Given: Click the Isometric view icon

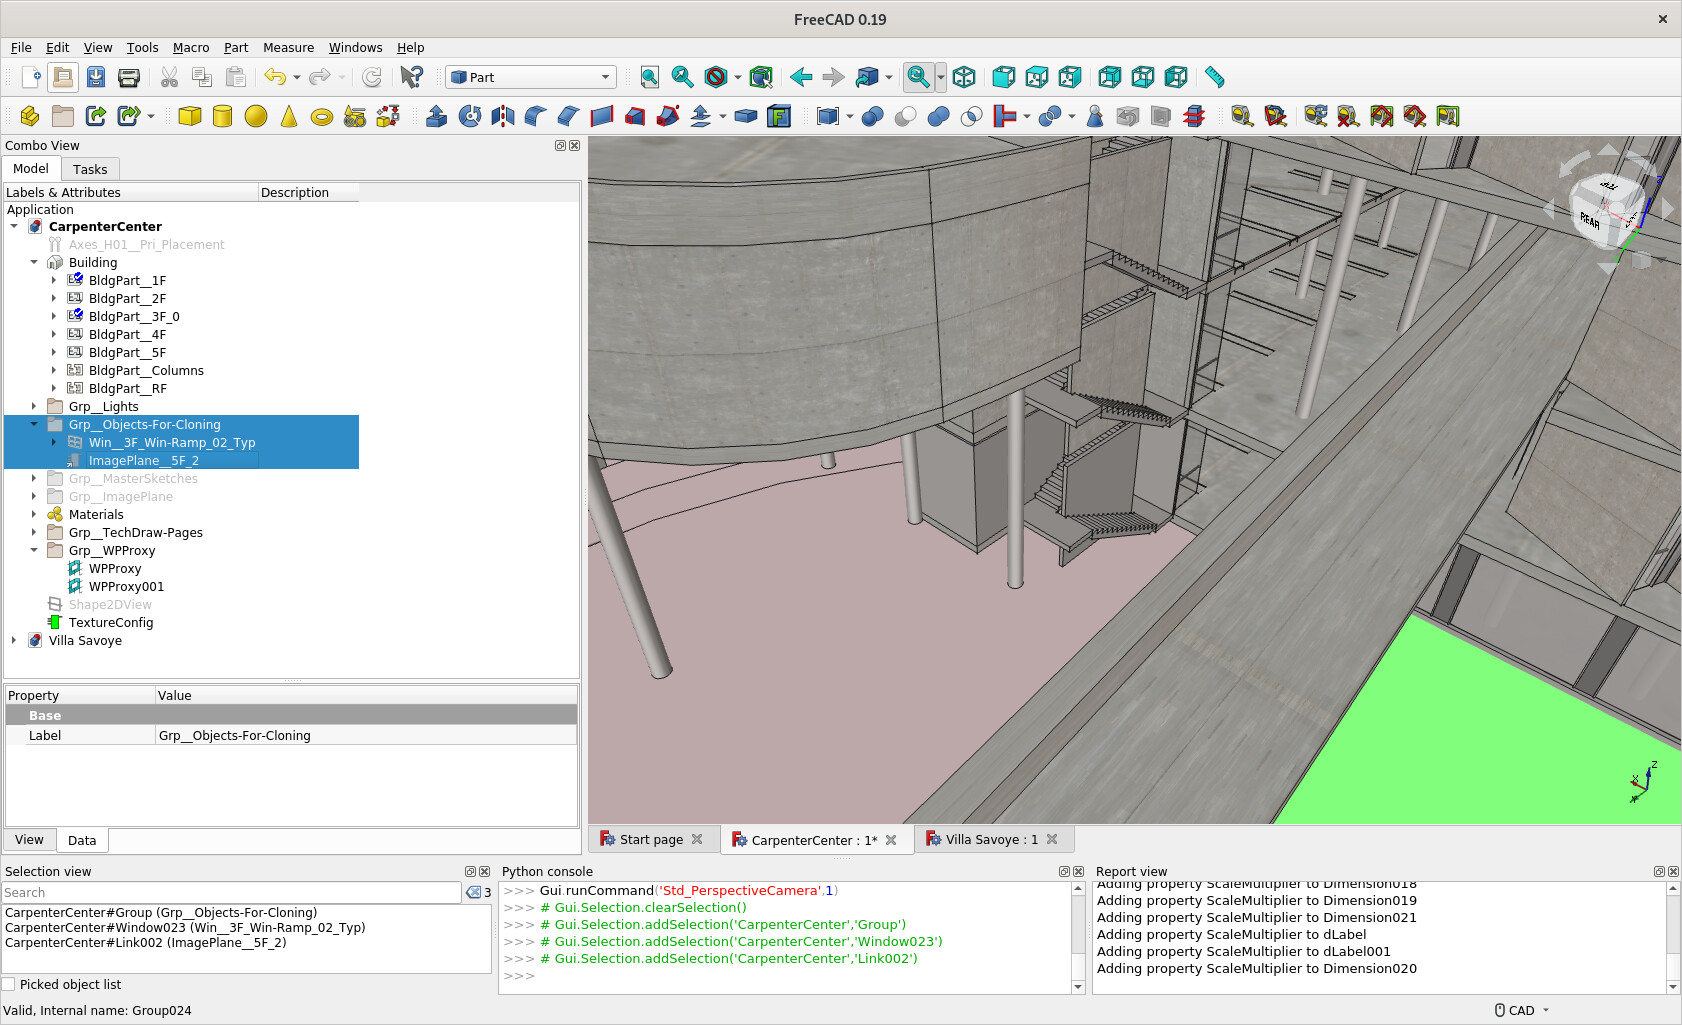Looking at the screenshot, I should click(x=964, y=77).
